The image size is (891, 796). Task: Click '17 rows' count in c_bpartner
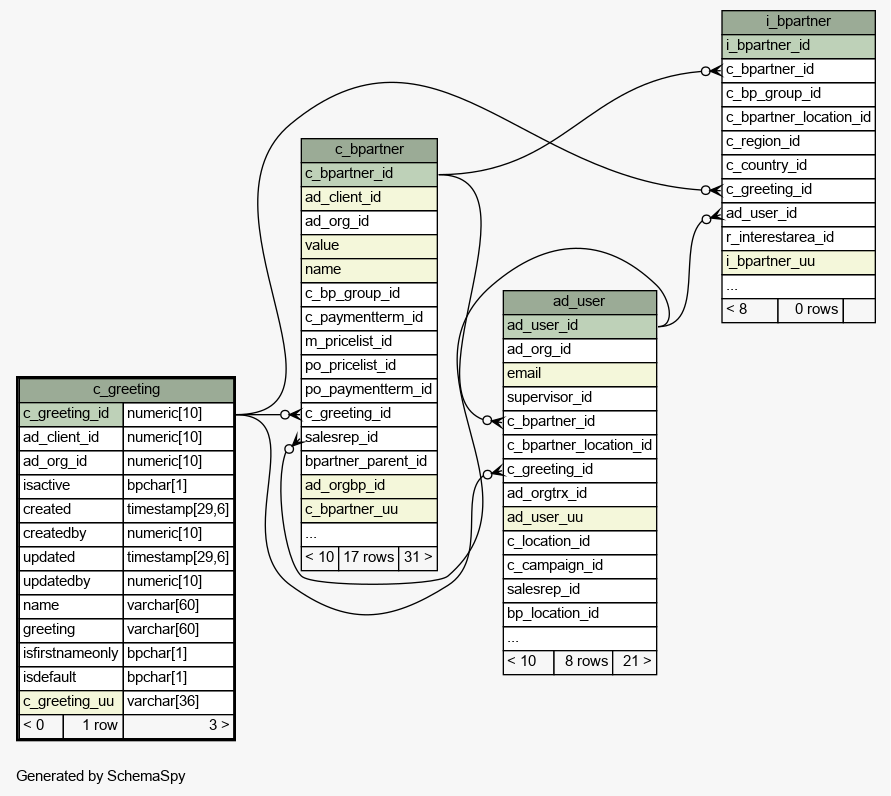tap(369, 558)
